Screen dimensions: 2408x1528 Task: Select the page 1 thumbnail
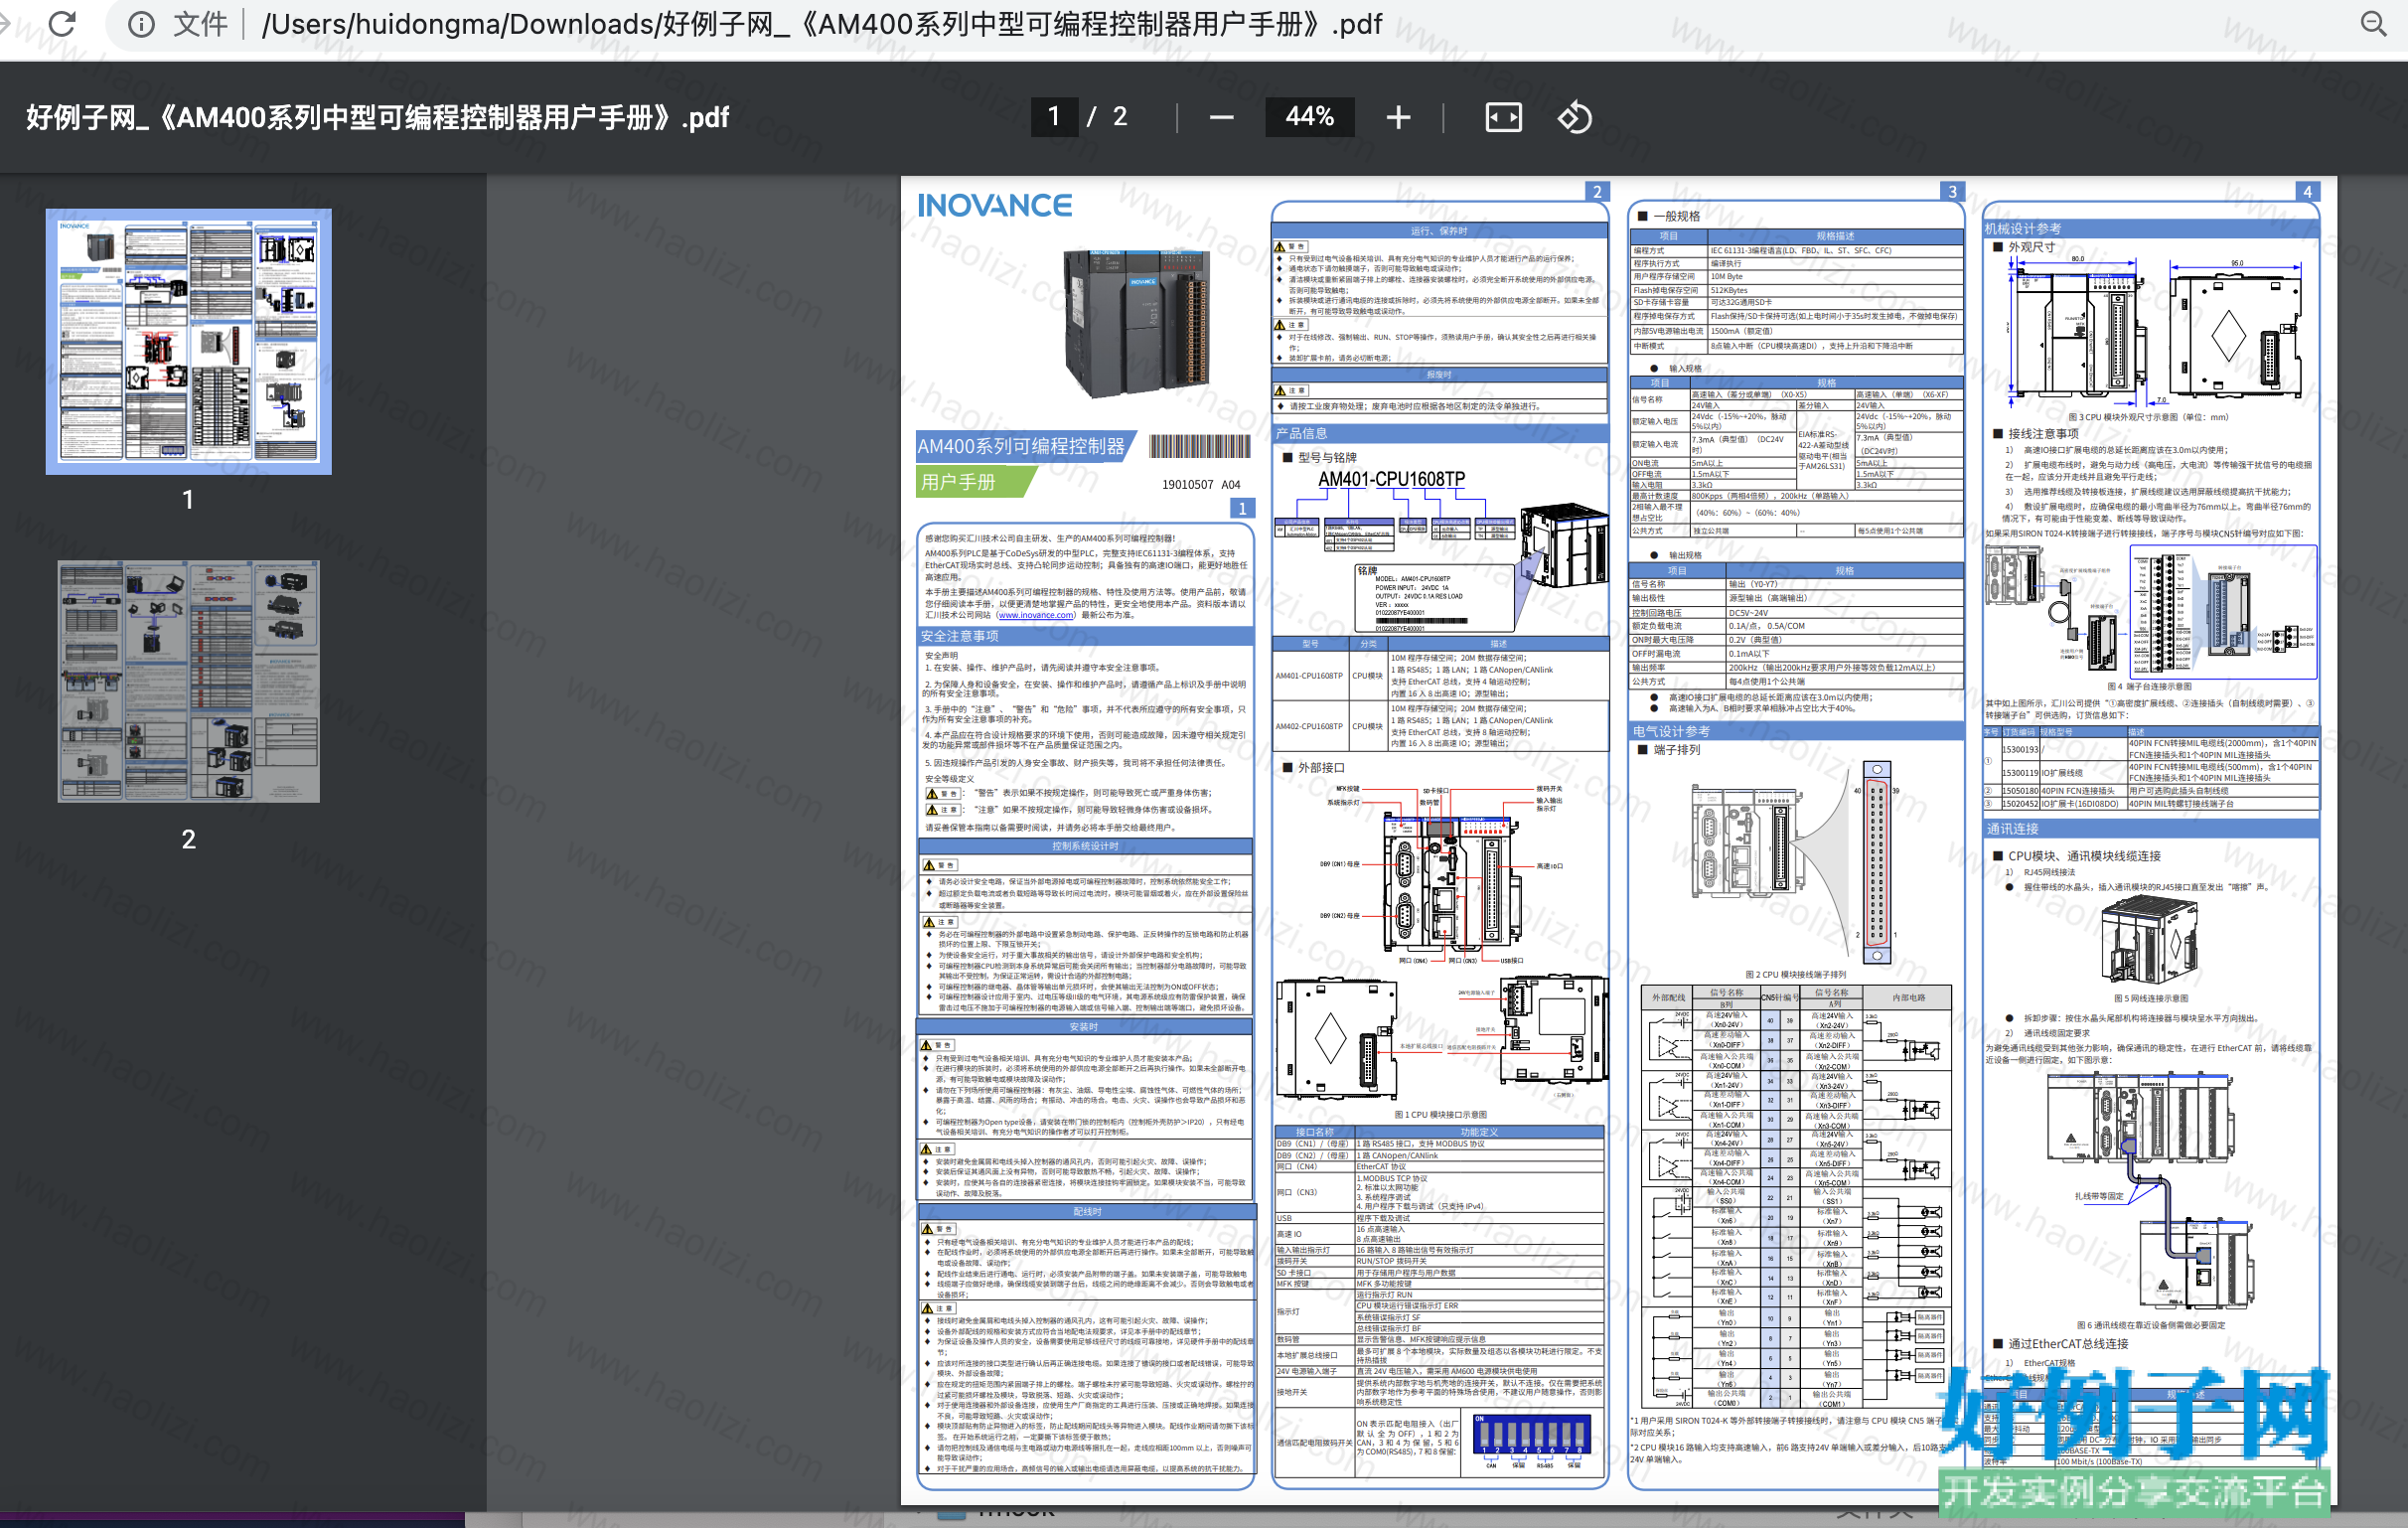[189, 341]
